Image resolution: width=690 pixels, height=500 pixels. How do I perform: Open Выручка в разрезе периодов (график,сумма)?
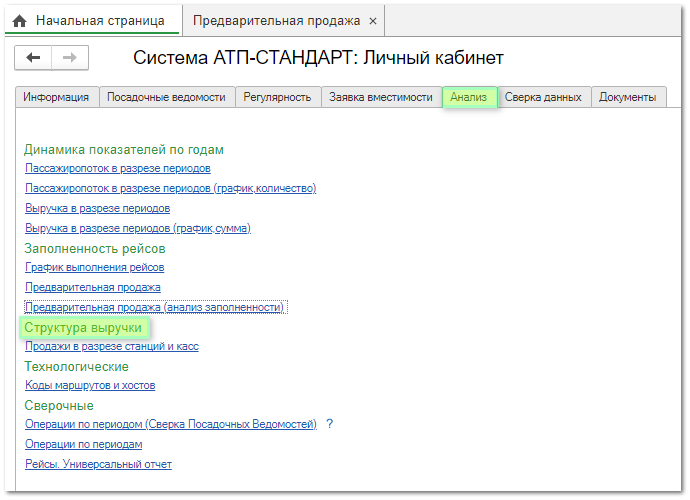(137, 228)
